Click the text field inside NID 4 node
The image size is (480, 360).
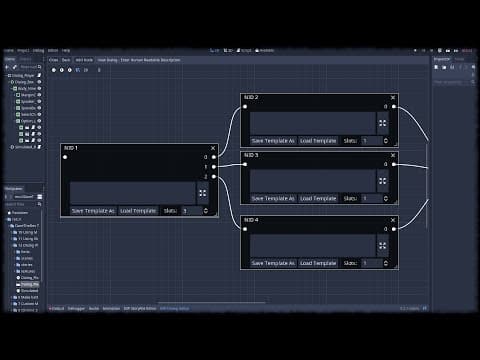tap(313, 246)
